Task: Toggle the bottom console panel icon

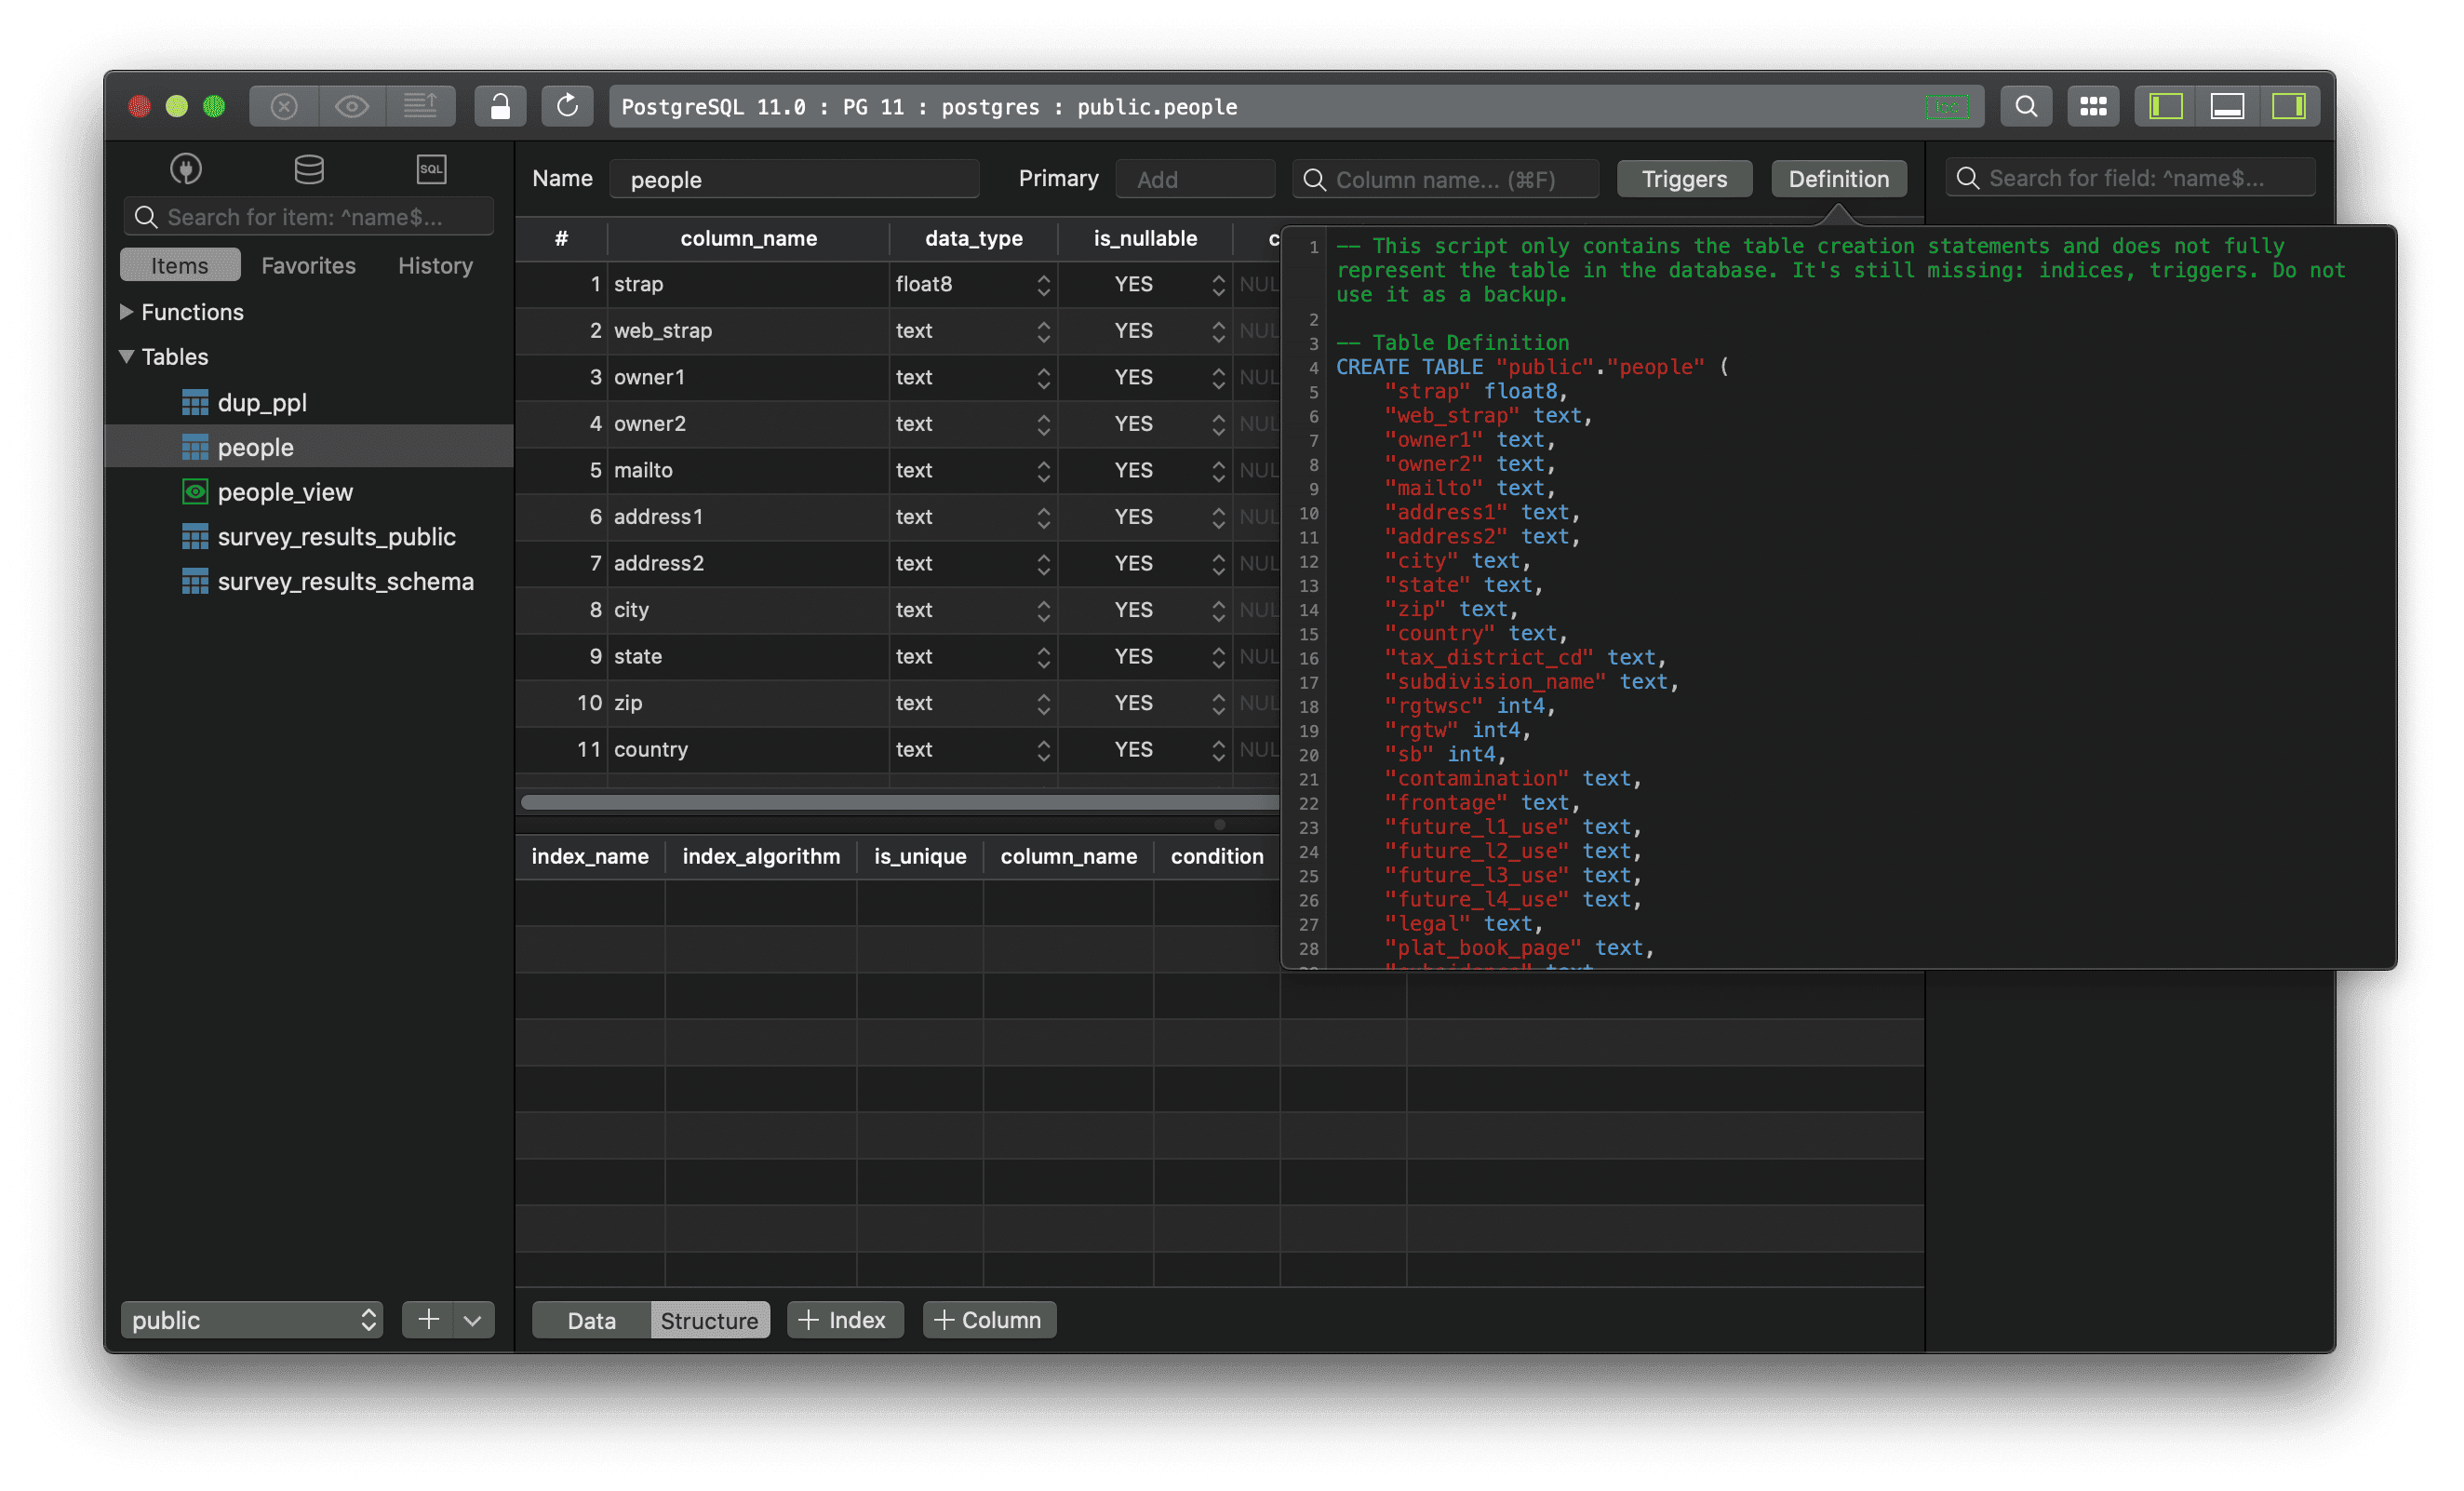Action: (2227, 106)
